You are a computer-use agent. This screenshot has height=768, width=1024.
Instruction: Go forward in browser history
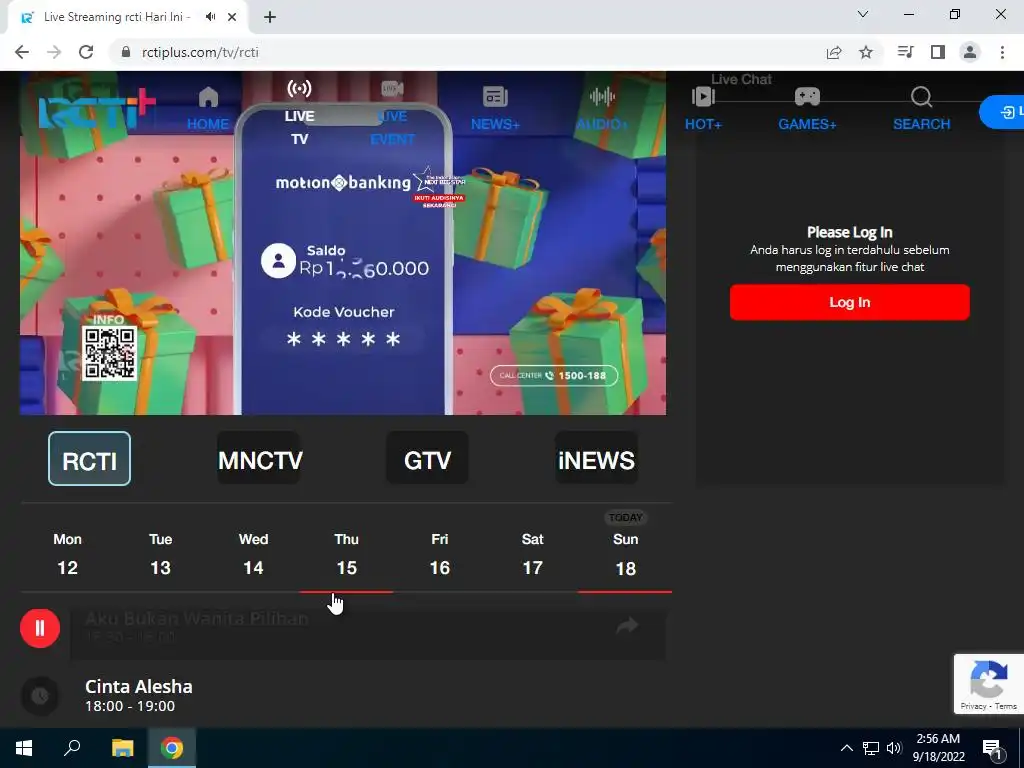point(54,52)
